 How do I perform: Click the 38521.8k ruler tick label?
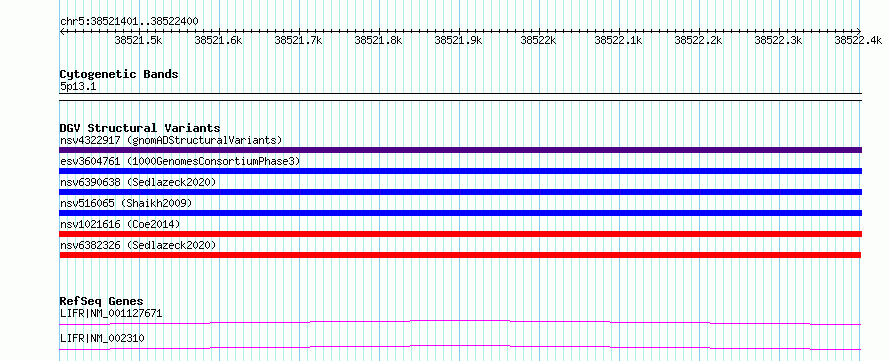(378, 40)
